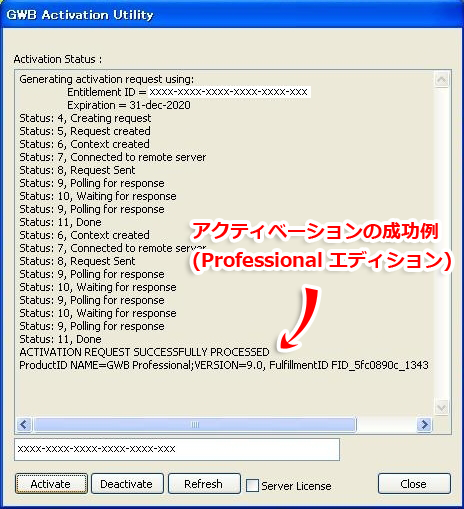Image resolution: width=464 pixels, height=509 pixels.
Task: Focus the entitlement ID input field
Action: click(177, 449)
